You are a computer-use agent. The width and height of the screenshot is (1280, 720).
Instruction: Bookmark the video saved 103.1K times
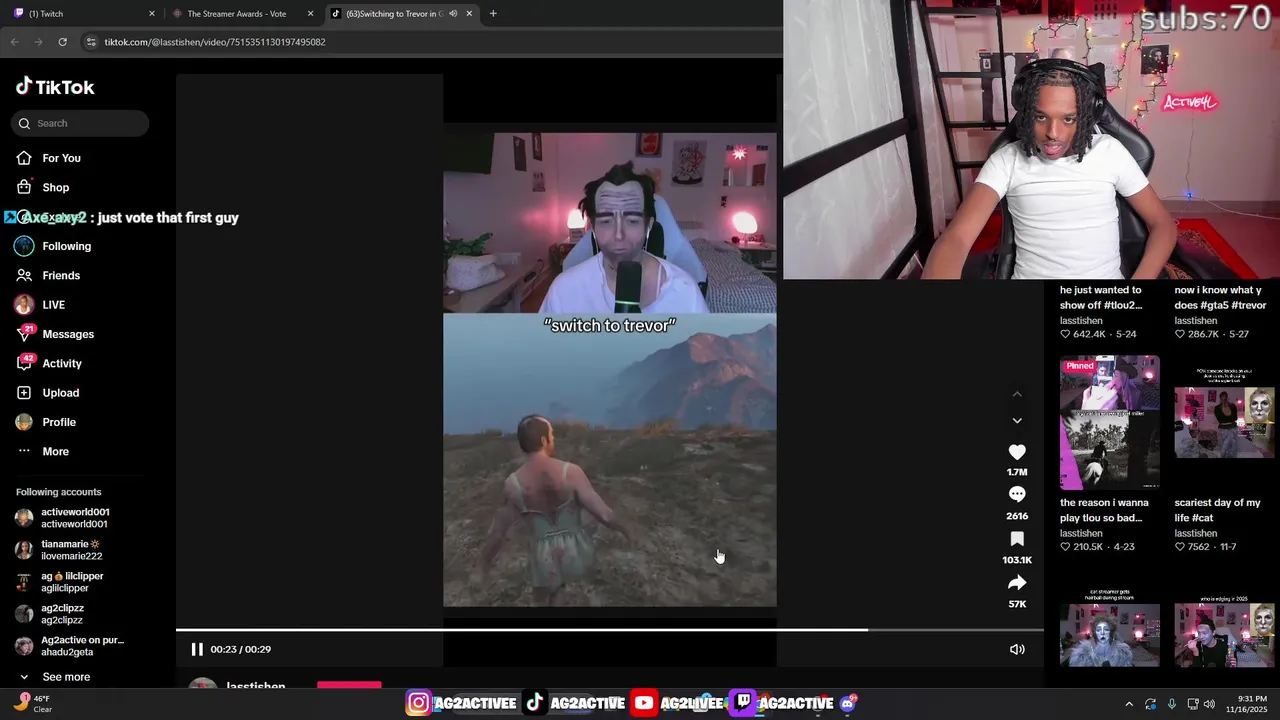(1017, 539)
